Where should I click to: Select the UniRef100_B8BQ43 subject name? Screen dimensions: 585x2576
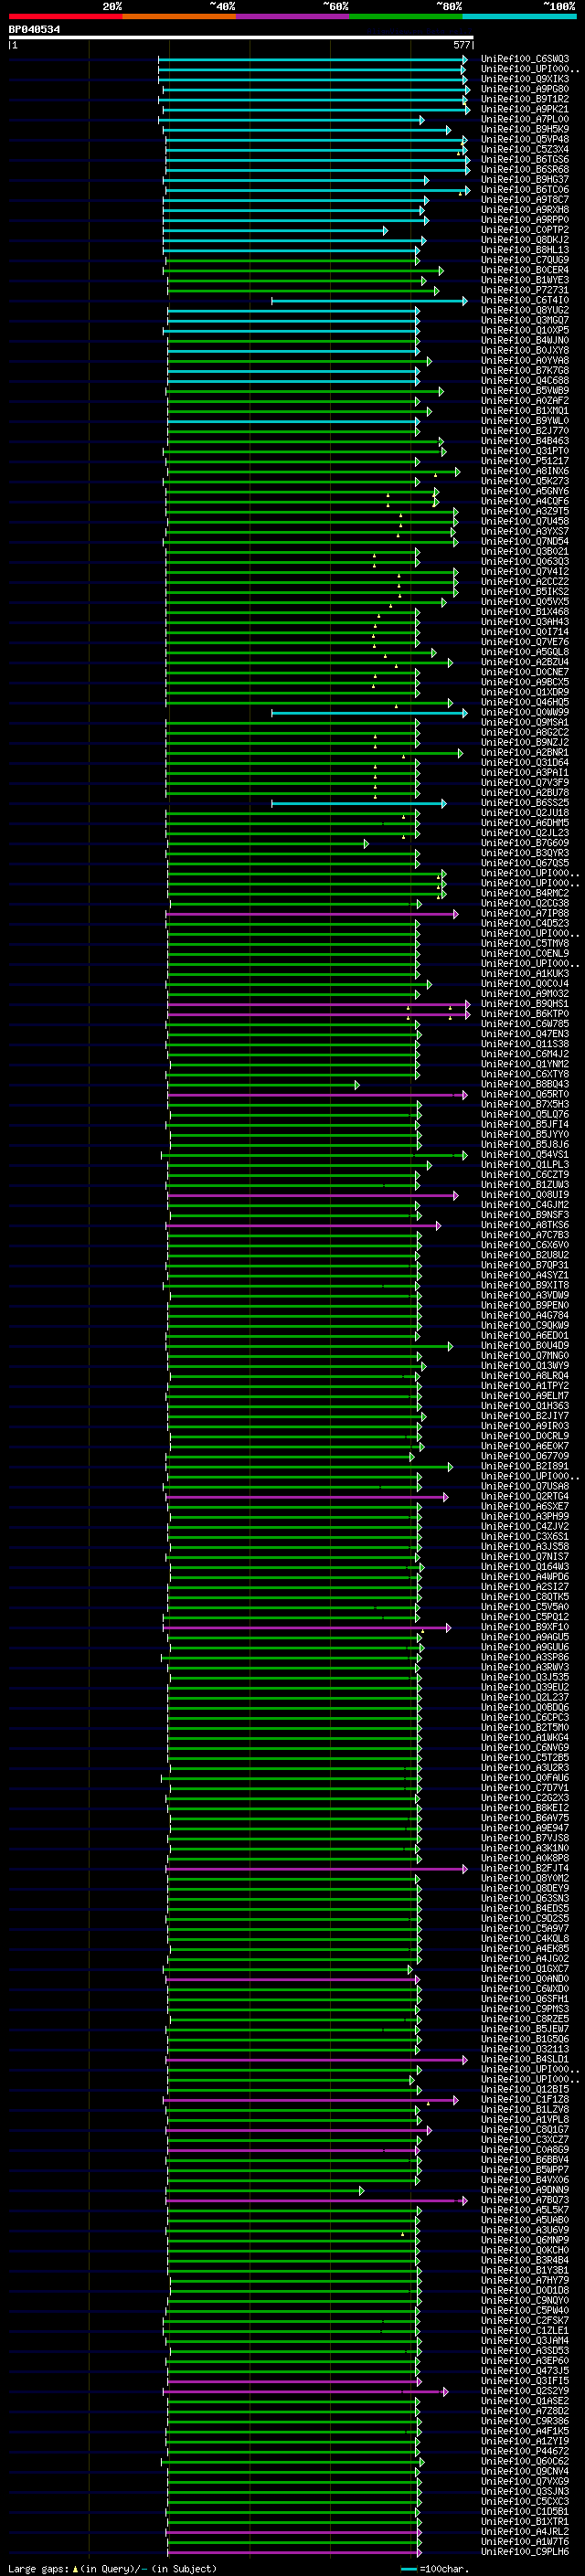pos(525,1084)
